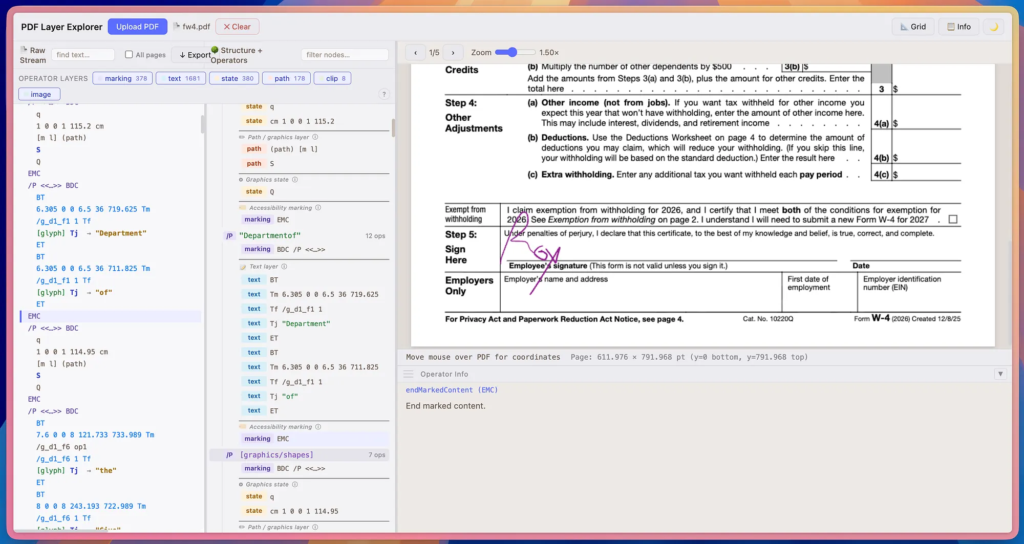Click the fw4.pdf file icon

click(176, 27)
